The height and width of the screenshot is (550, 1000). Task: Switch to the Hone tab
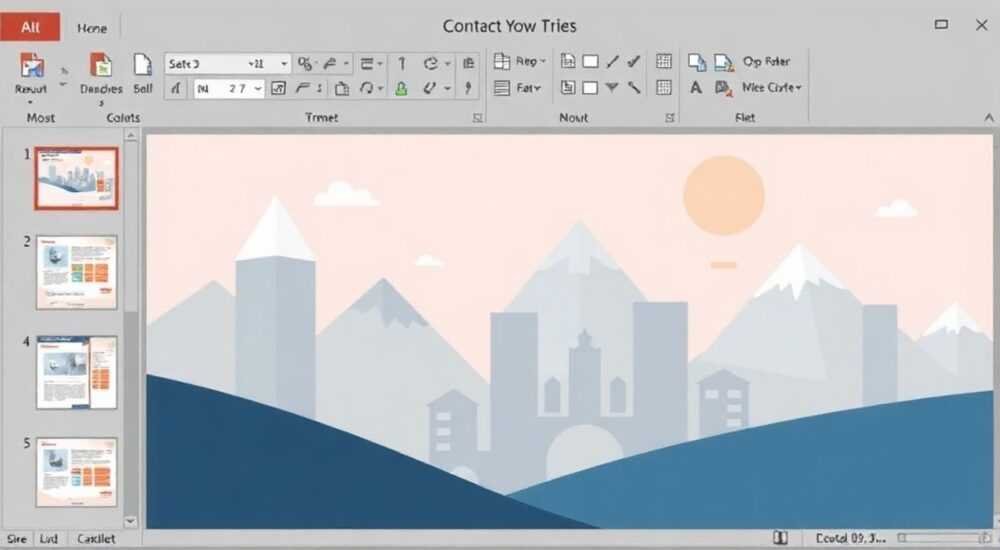92,28
